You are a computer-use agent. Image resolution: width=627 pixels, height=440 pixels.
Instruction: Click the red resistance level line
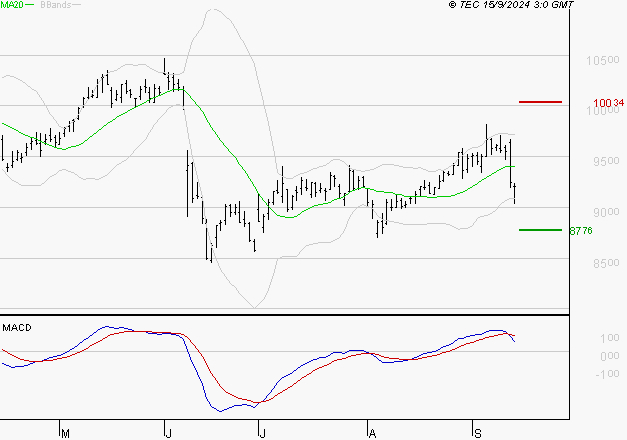pyautogui.click(x=540, y=102)
